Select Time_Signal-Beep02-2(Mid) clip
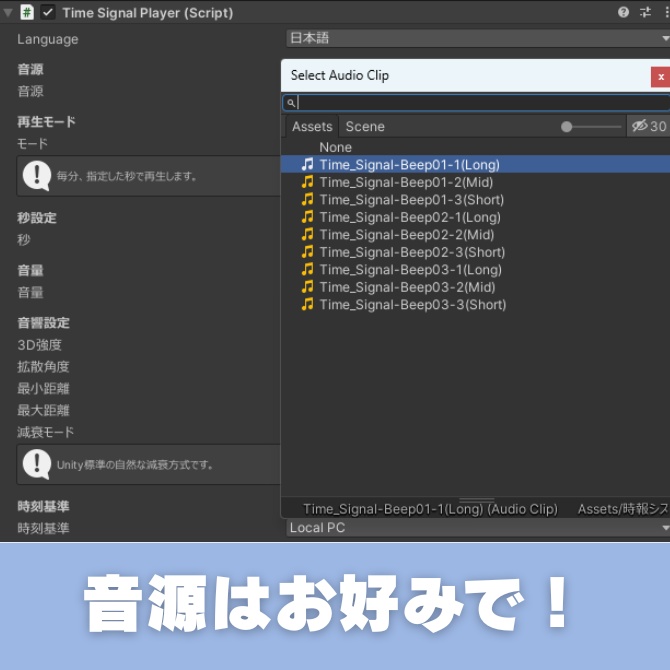670x670 pixels. click(475, 235)
